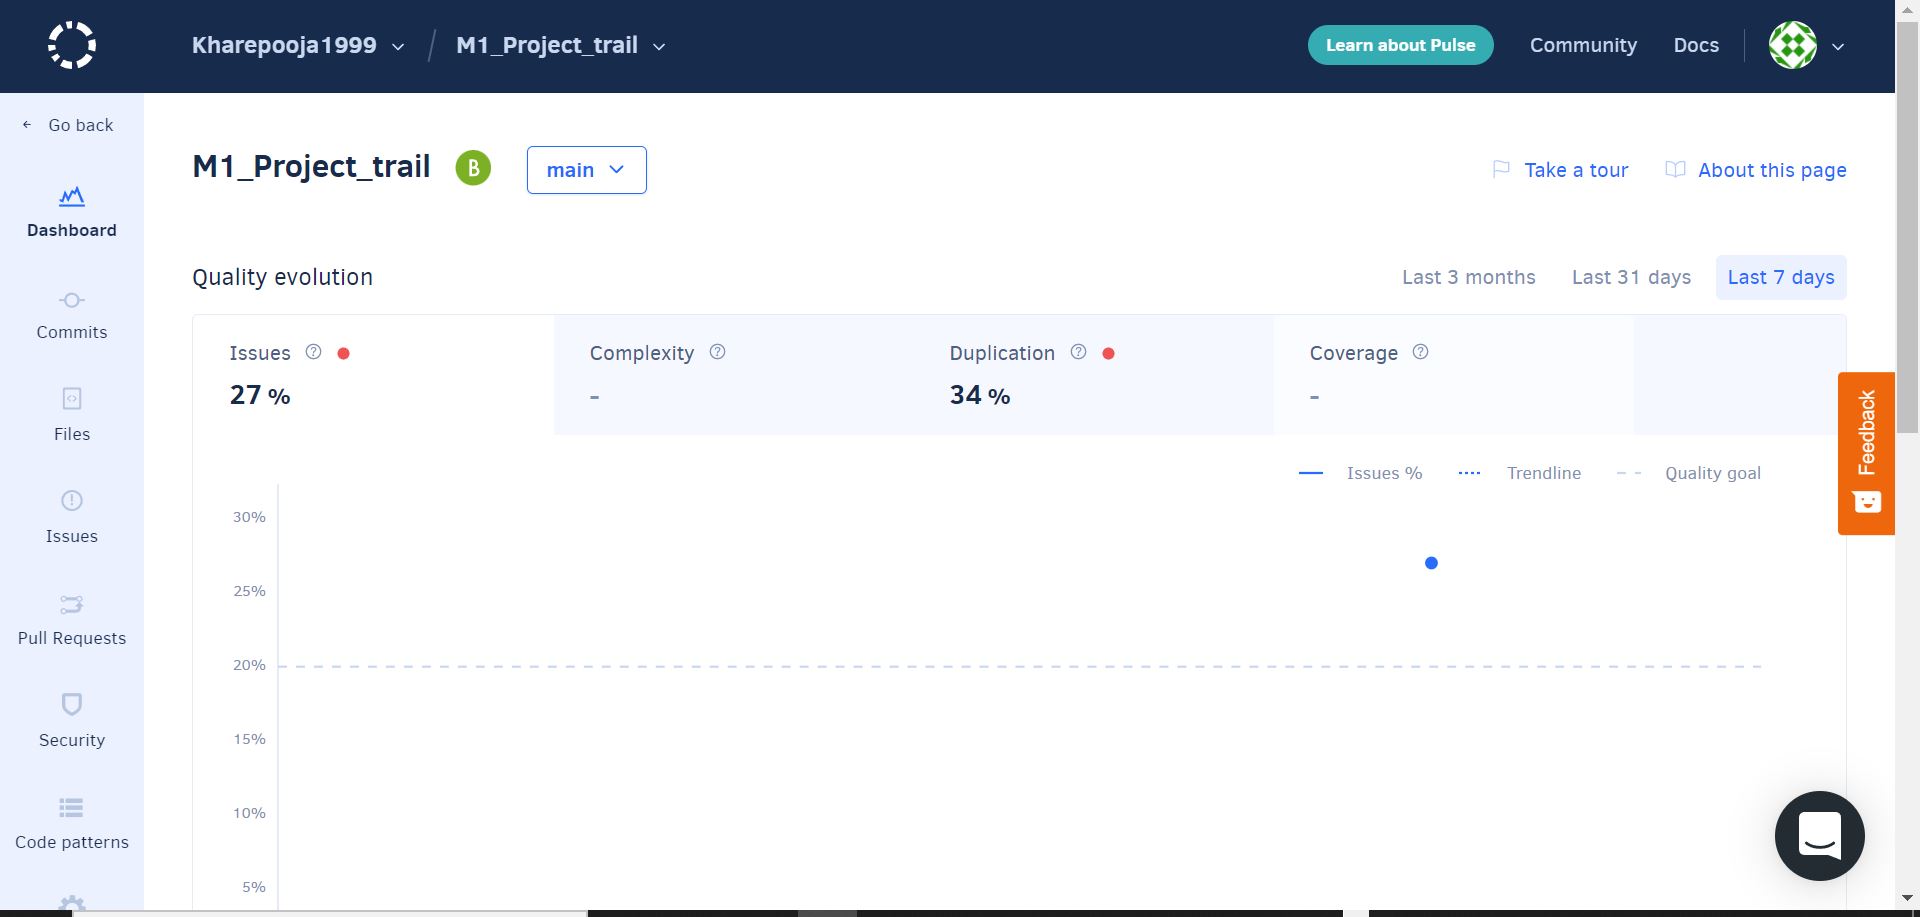Image resolution: width=1920 pixels, height=917 pixels.
Task: Select the Last 31 days range
Action: point(1631,277)
